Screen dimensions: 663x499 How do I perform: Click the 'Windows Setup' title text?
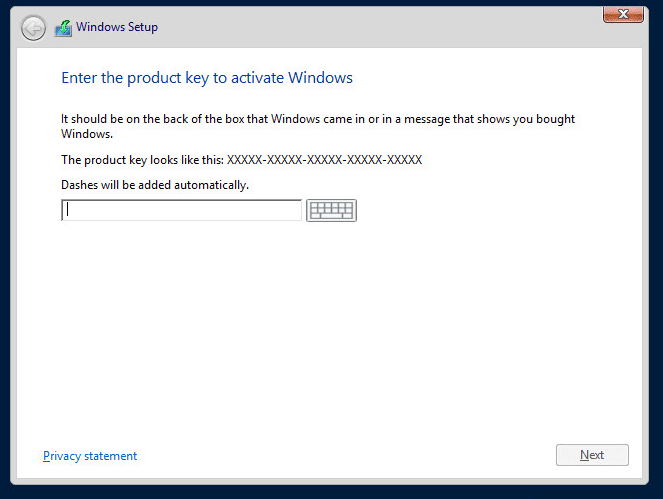tap(117, 27)
